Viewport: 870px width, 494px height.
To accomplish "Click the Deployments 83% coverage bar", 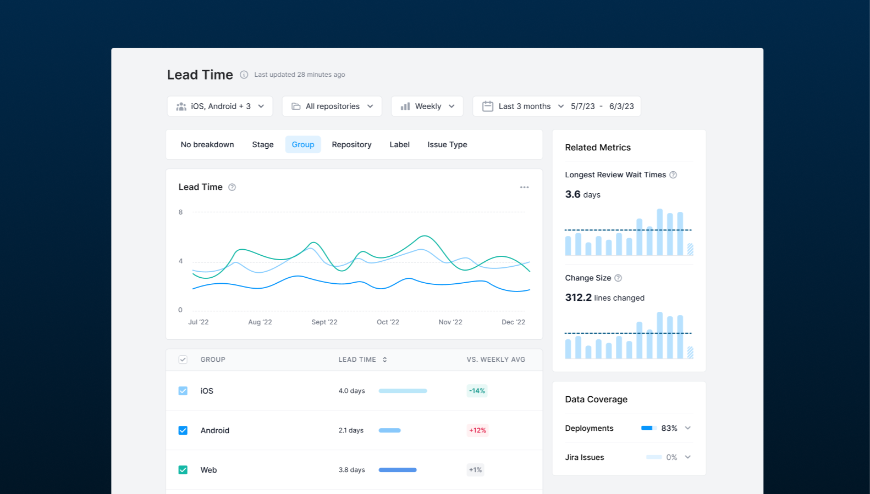I will pyautogui.click(x=647, y=428).
